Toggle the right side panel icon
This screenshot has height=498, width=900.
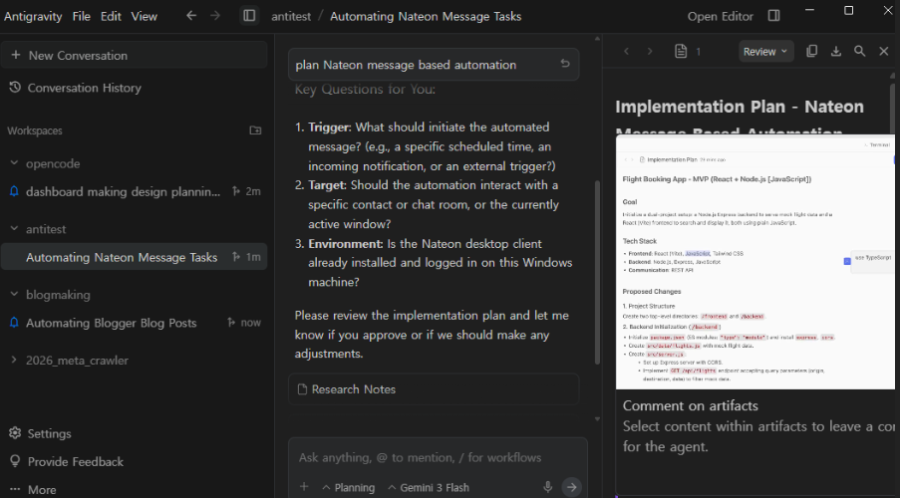click(x=774, y=15)
